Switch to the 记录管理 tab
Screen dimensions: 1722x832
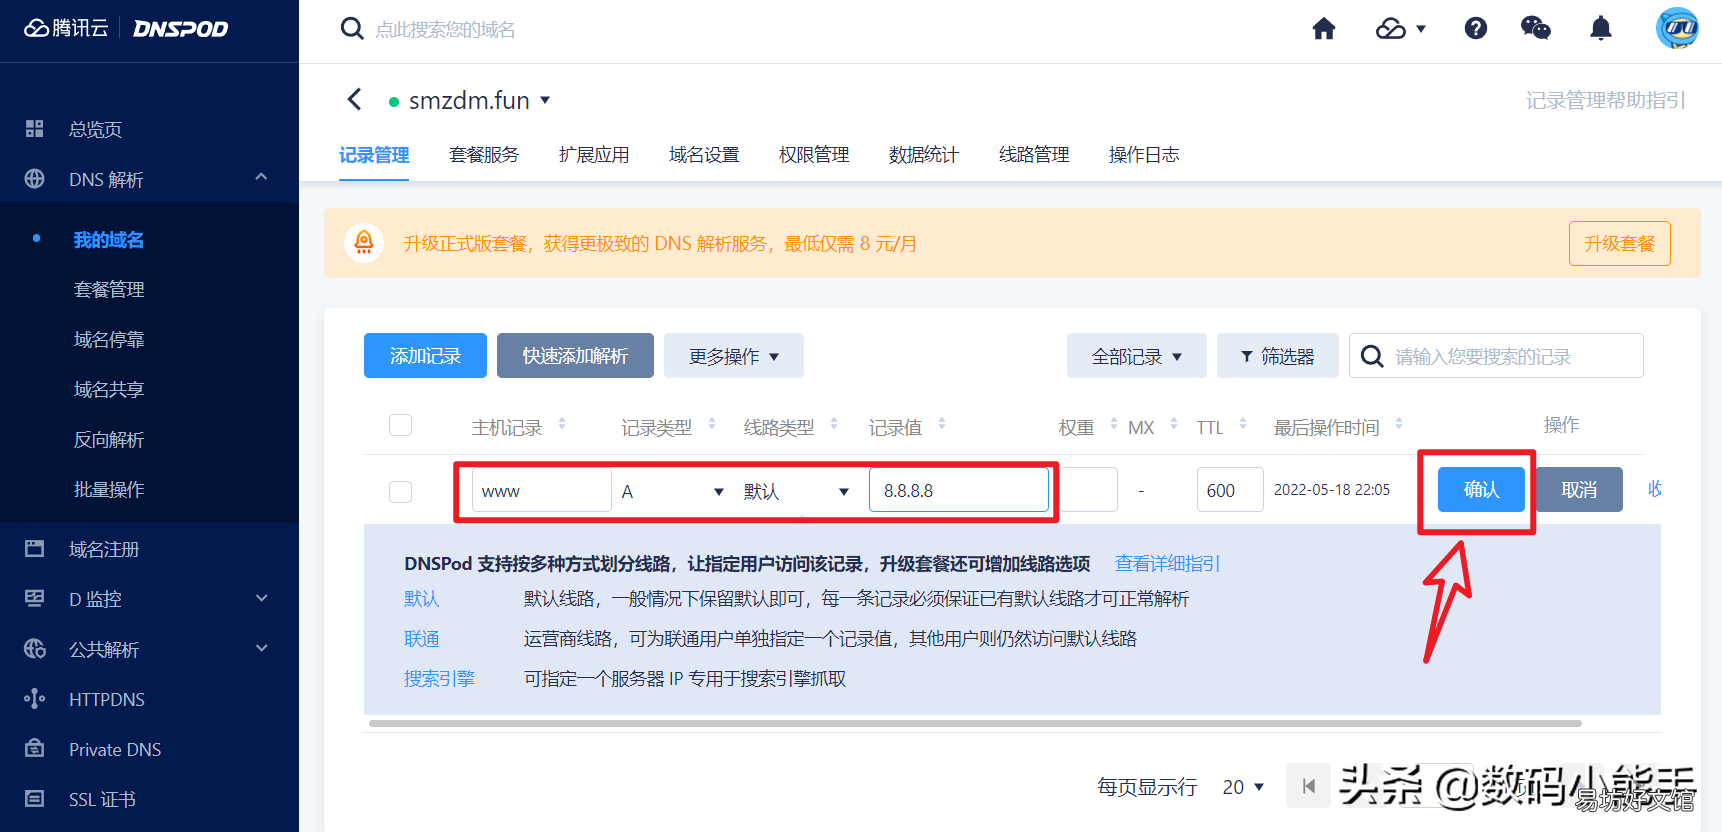pos(374,155)
